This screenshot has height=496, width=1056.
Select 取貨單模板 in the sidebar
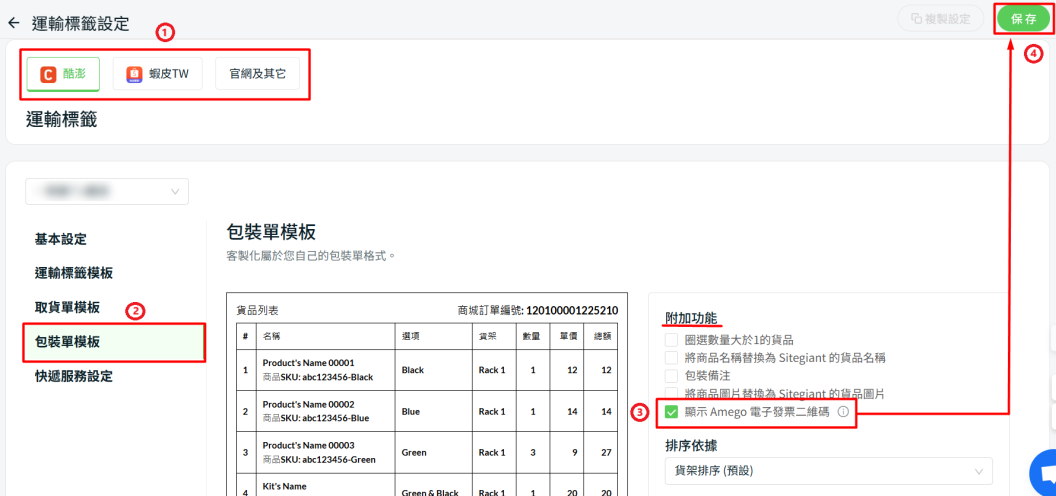pos(67,307)
